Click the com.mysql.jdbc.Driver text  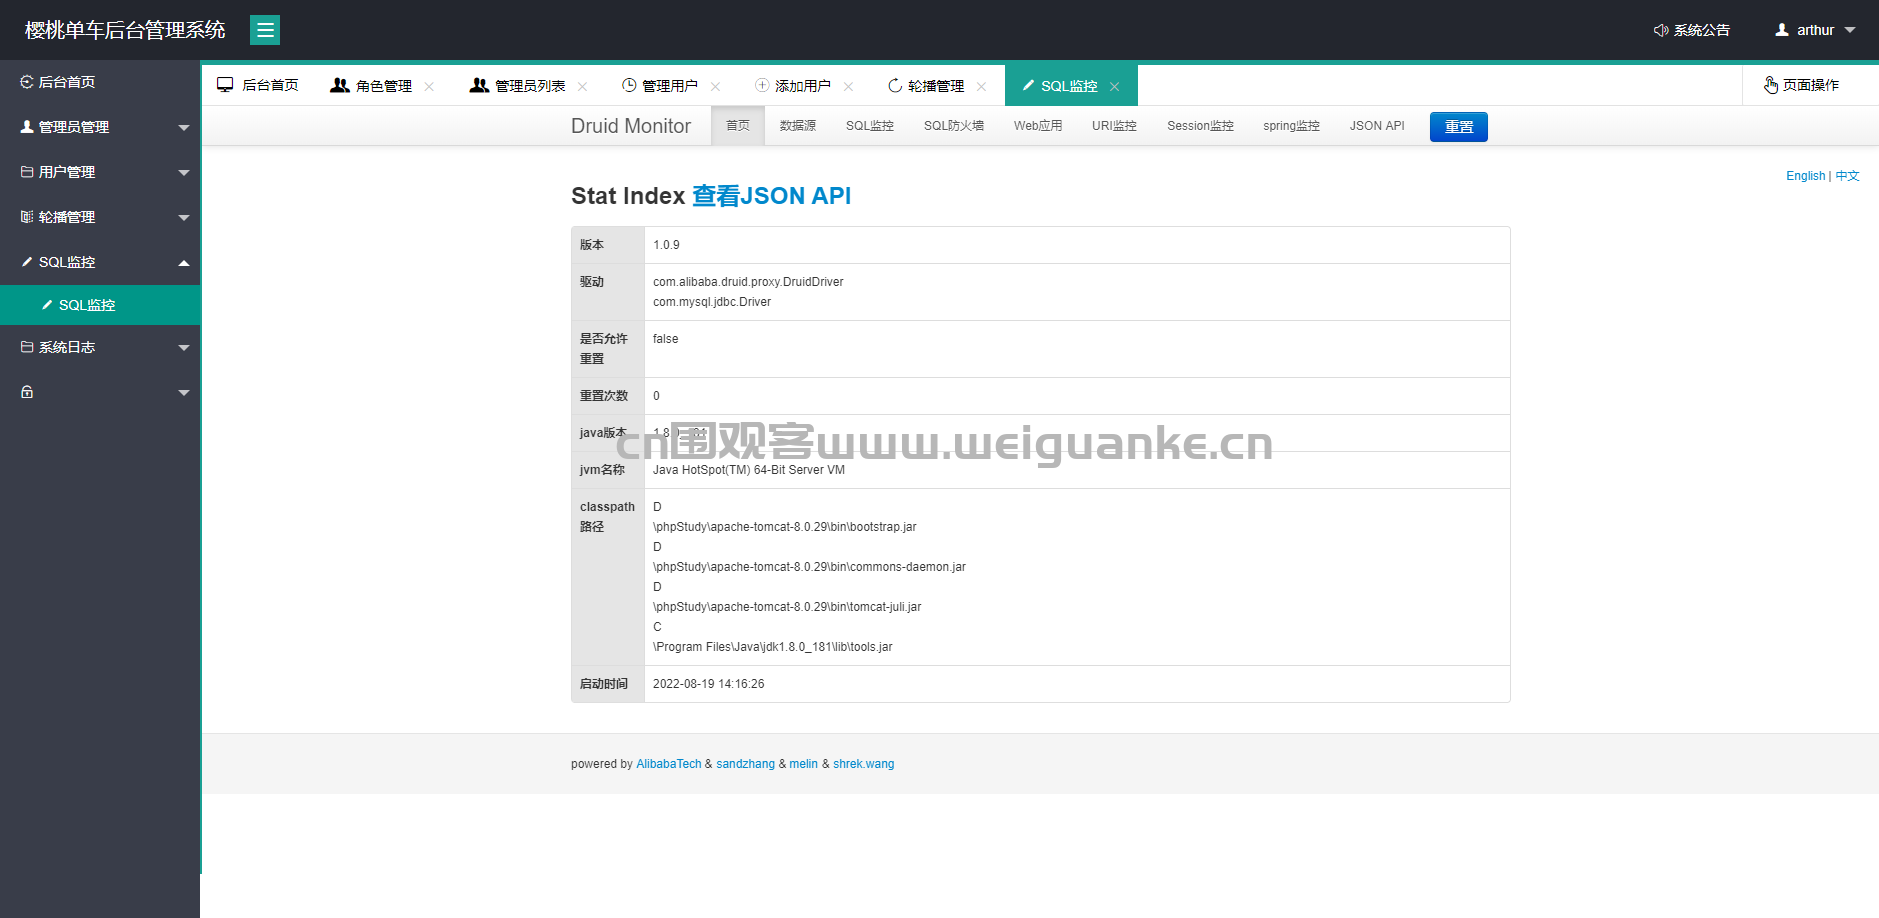712,302
